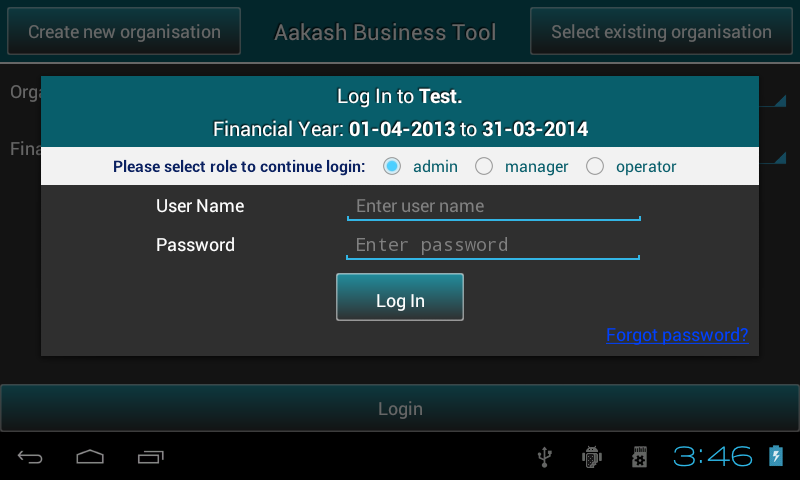The height and width of the screenshot is (480, 800).
Task: Switch to Select existing organisation tab
Action: [x=661, y=31]
